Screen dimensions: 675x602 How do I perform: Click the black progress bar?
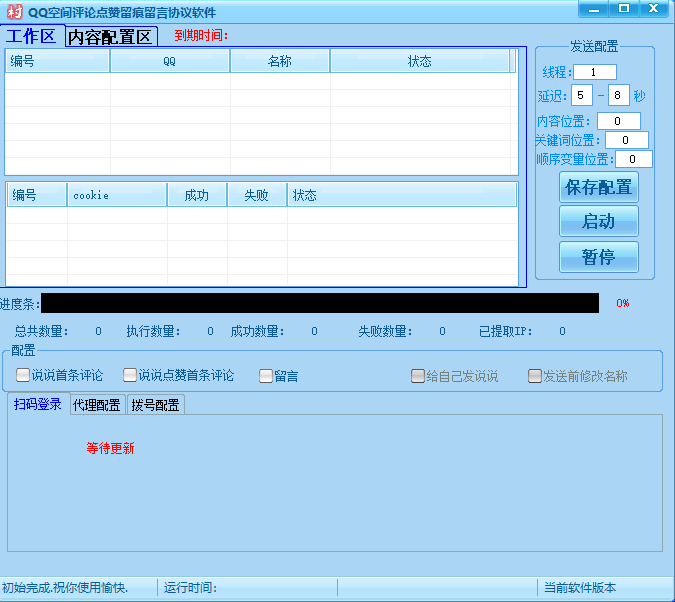click(x=320, y=303)
